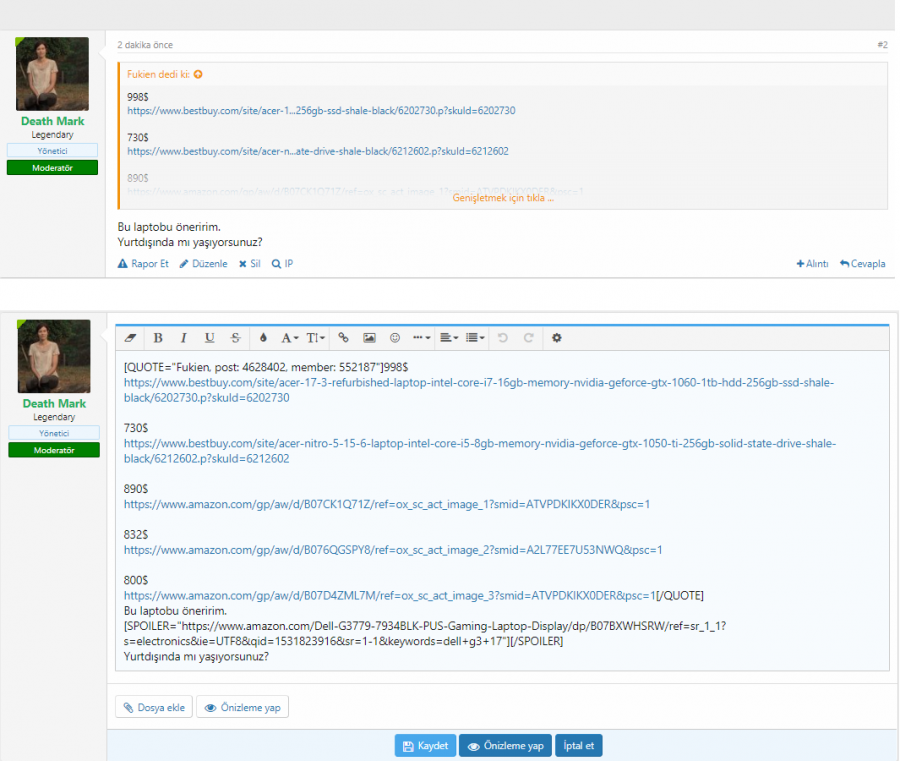Click the 6212602 bestbuy link in quote
This screenshot has height=761, width=900.
pos(317,151)
